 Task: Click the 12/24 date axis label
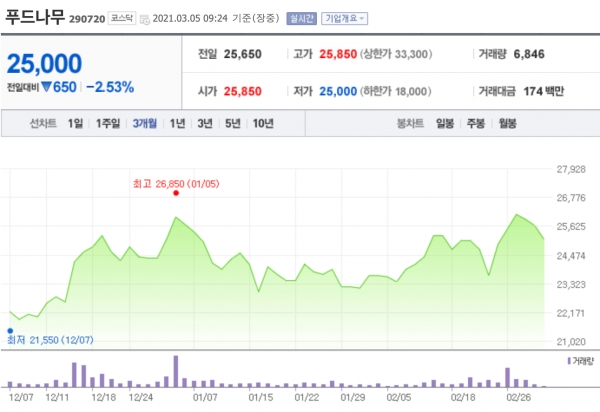[140, 397]
